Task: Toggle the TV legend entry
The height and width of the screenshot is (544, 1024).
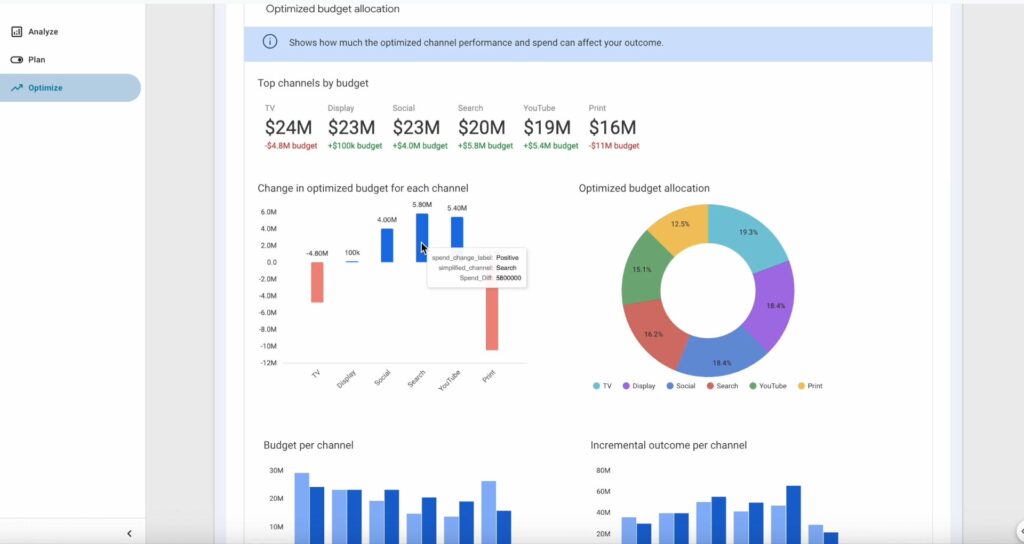Action: pos(601,385)
